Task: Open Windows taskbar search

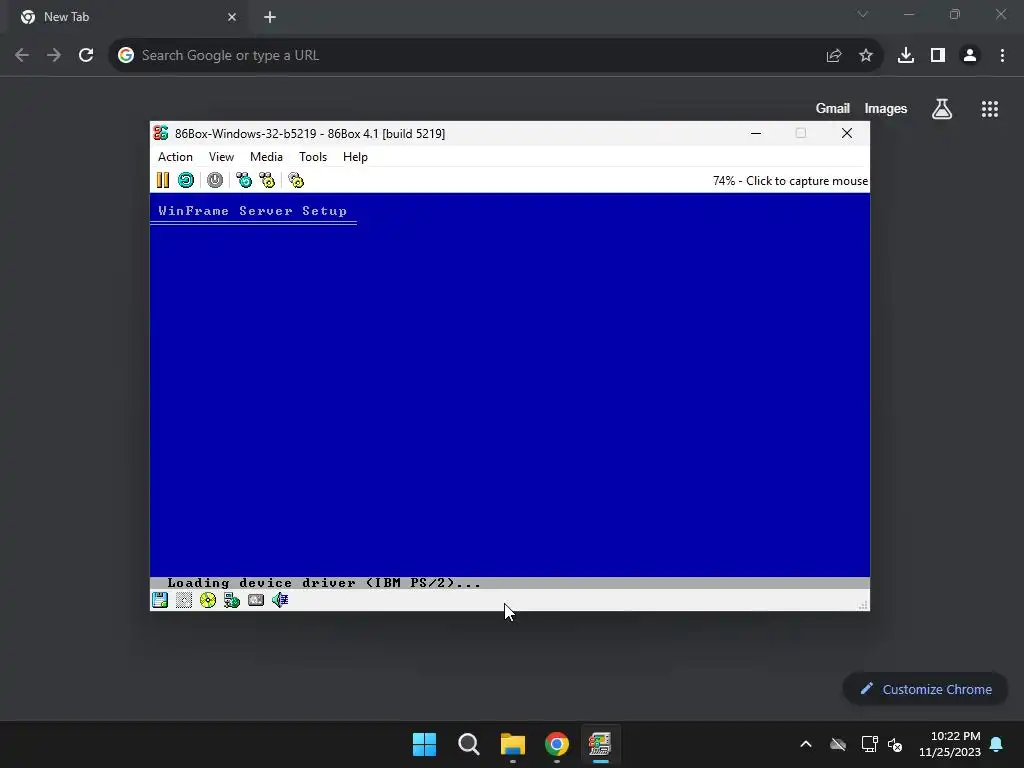Action: coord(469,744)
